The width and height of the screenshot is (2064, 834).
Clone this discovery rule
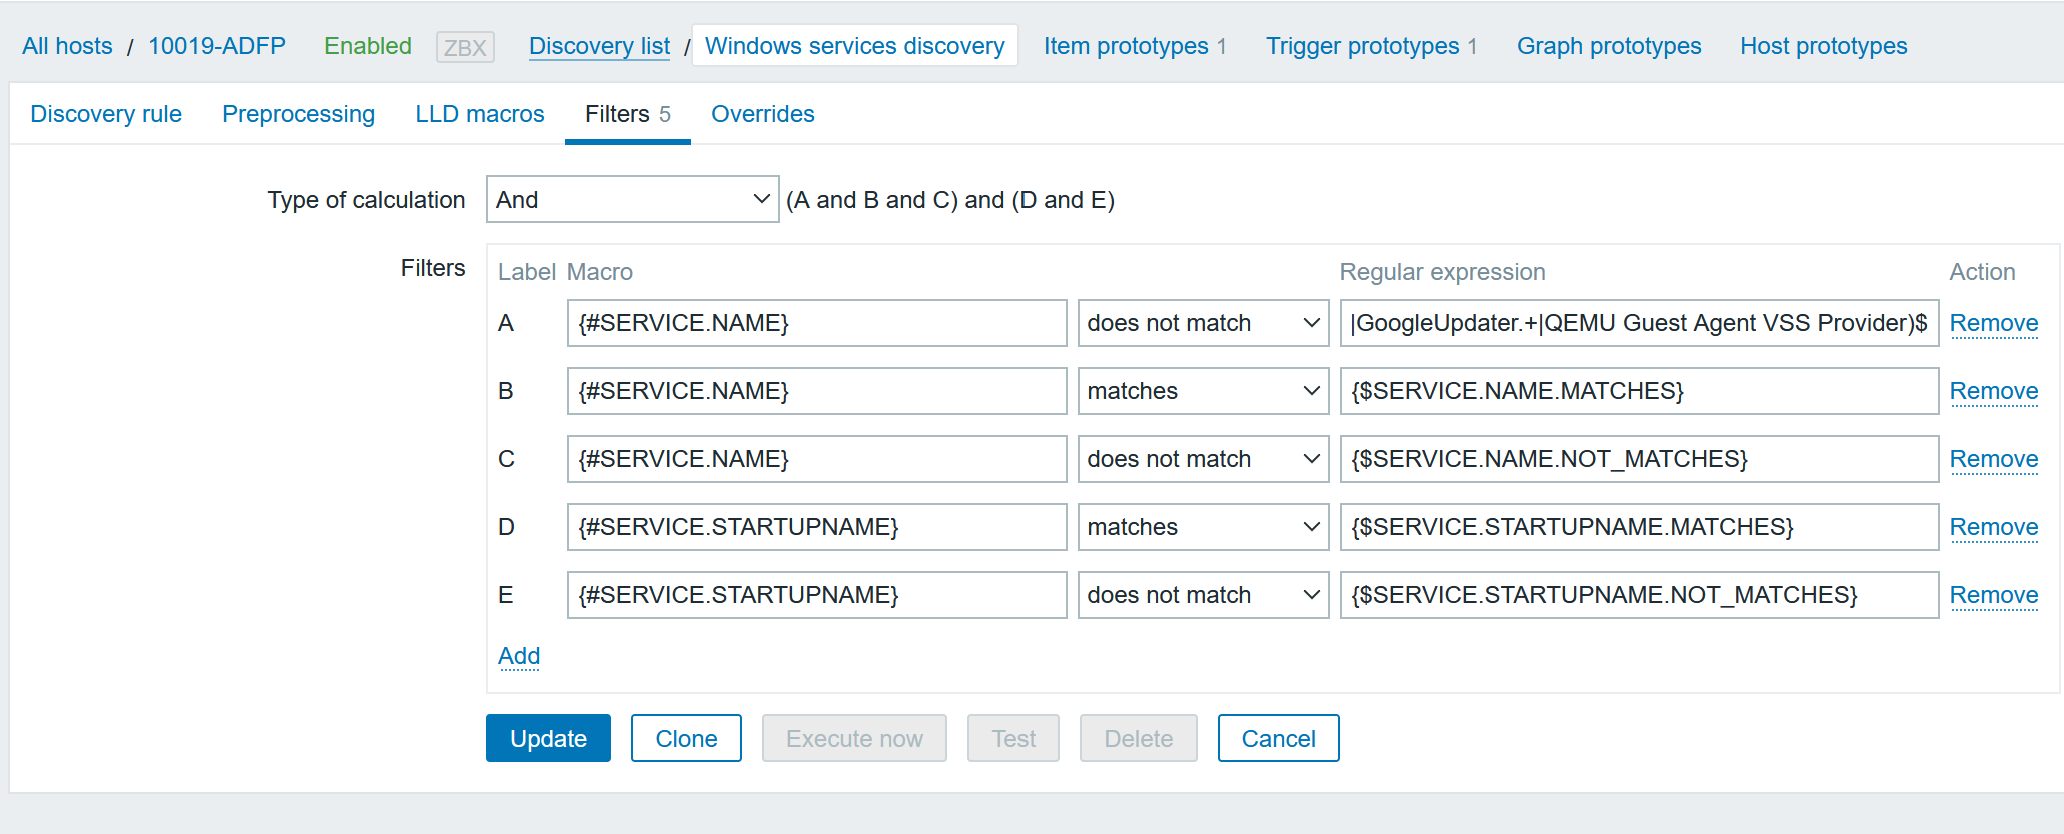coord(686,738)
